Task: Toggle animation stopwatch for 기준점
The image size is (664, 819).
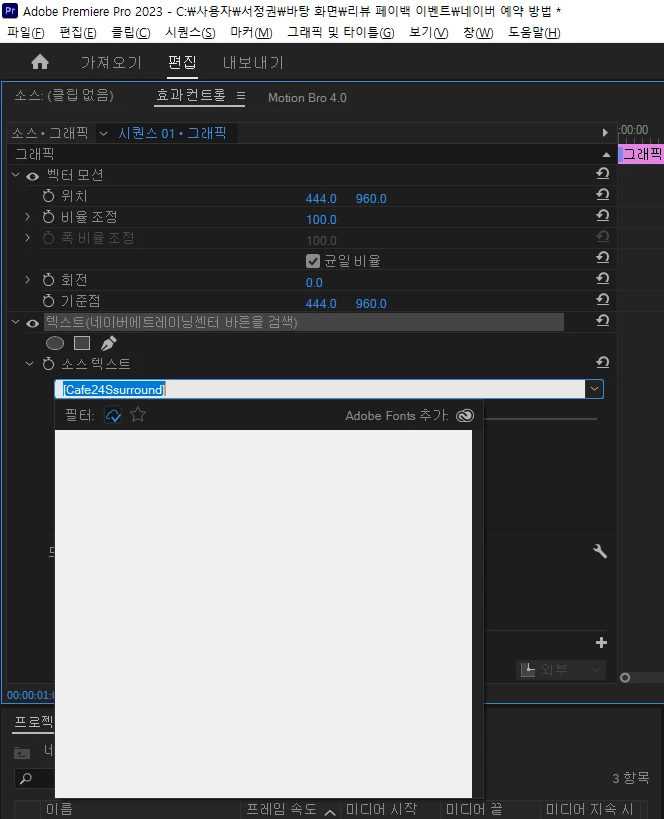Action: click(48, 301)
